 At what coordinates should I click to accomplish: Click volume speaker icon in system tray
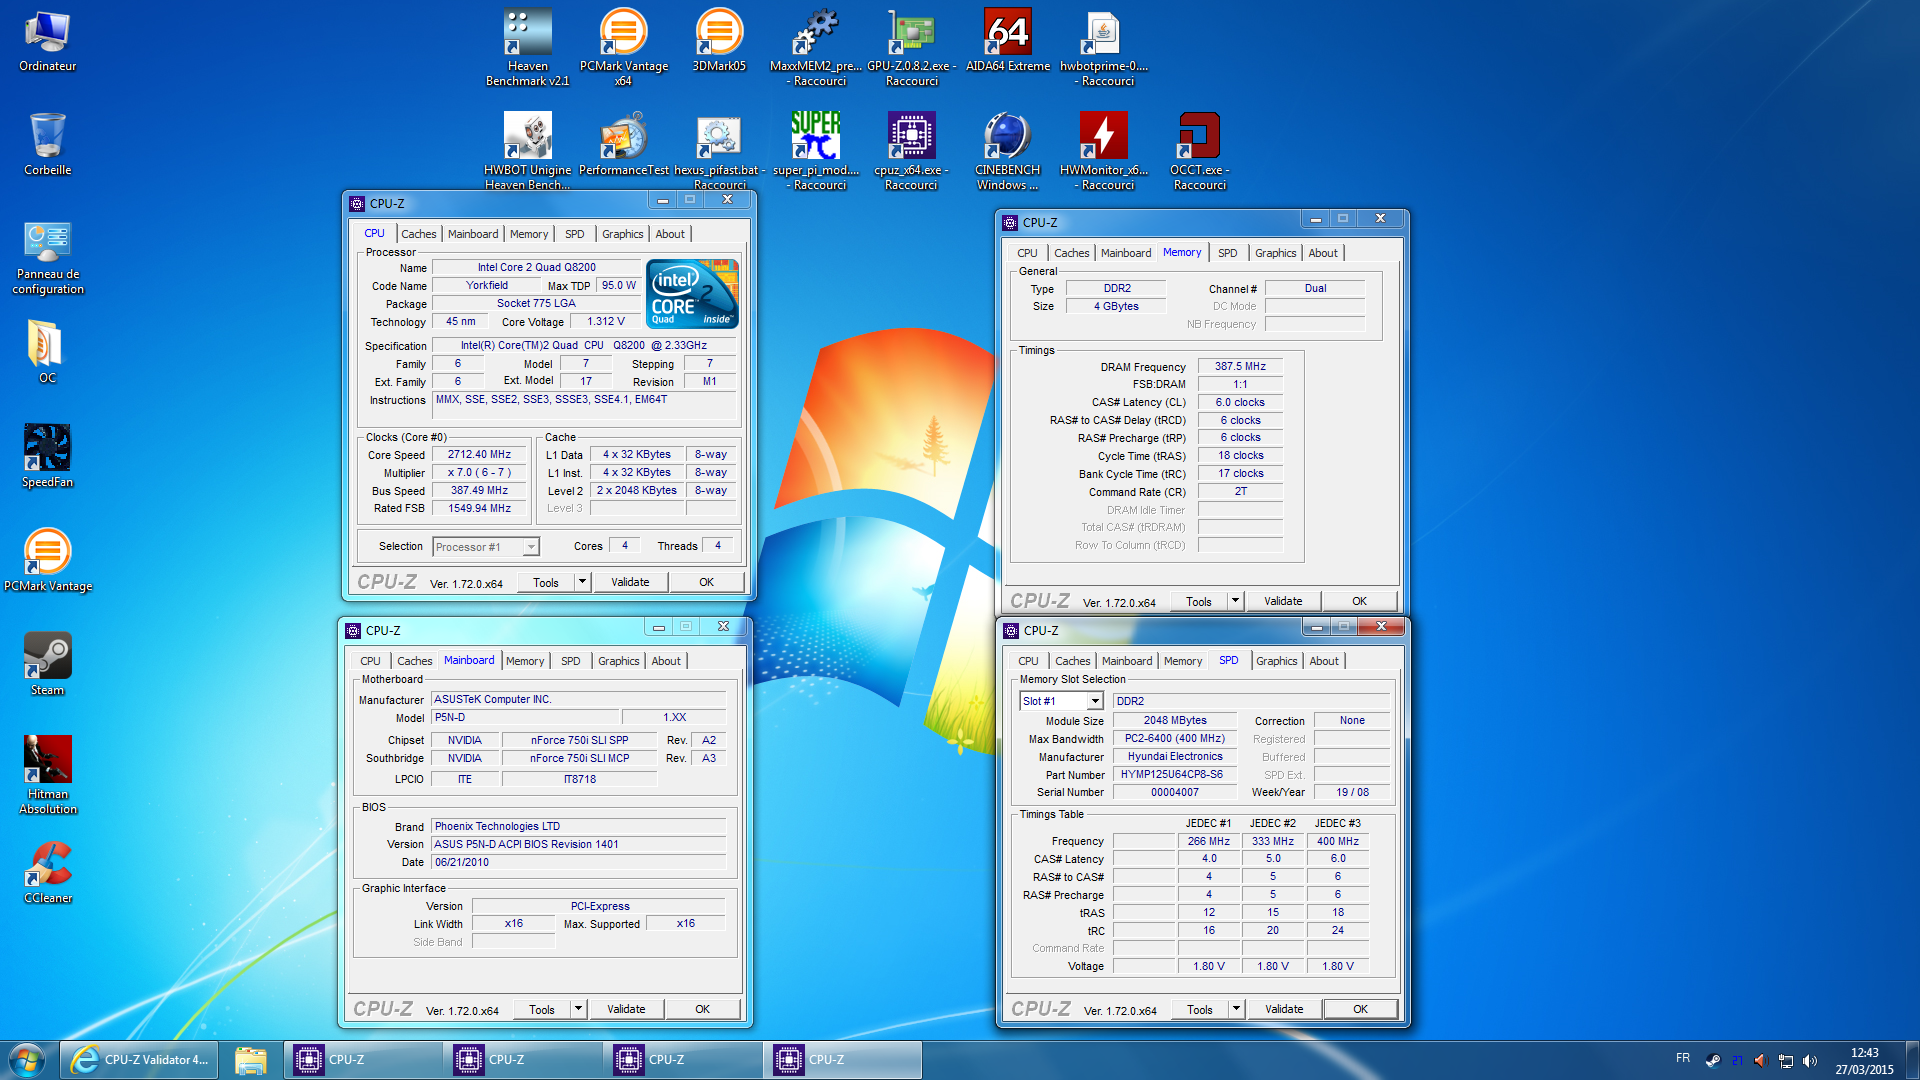click(x=1810, y=1061)
